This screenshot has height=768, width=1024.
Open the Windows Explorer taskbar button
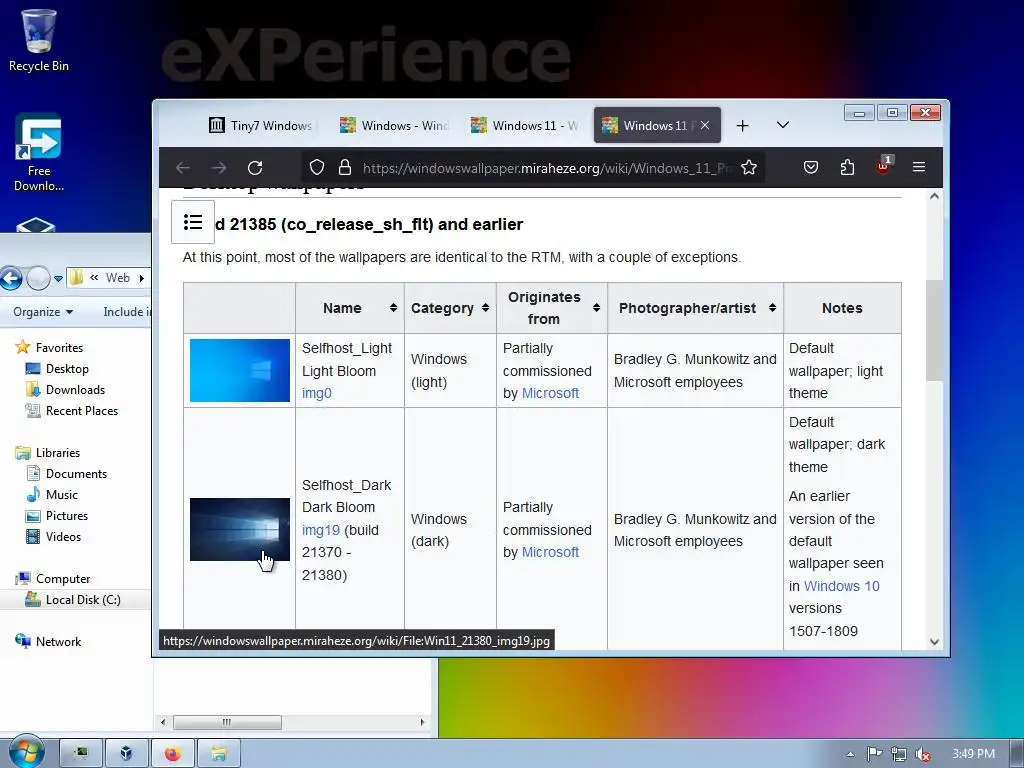219,754
